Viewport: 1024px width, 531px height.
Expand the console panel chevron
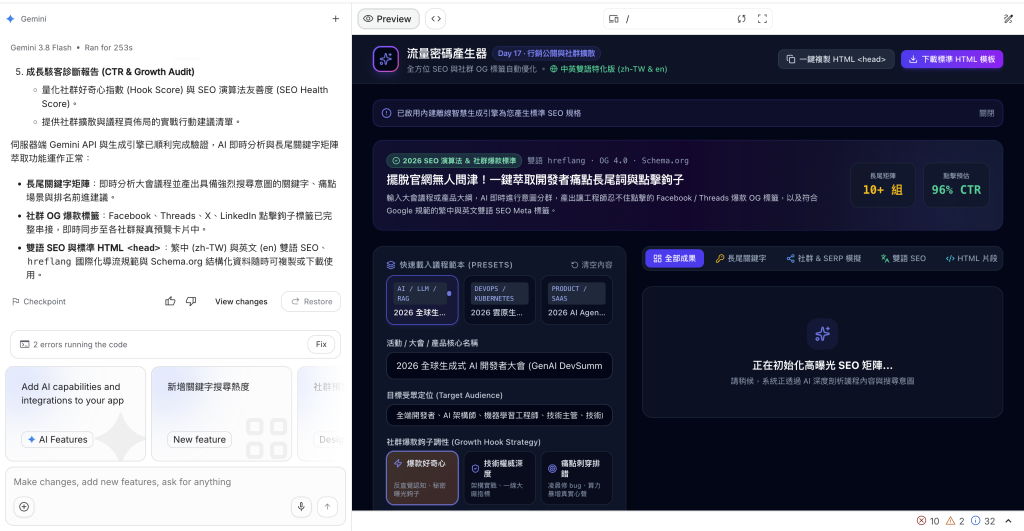click(x=1008, y=521)
